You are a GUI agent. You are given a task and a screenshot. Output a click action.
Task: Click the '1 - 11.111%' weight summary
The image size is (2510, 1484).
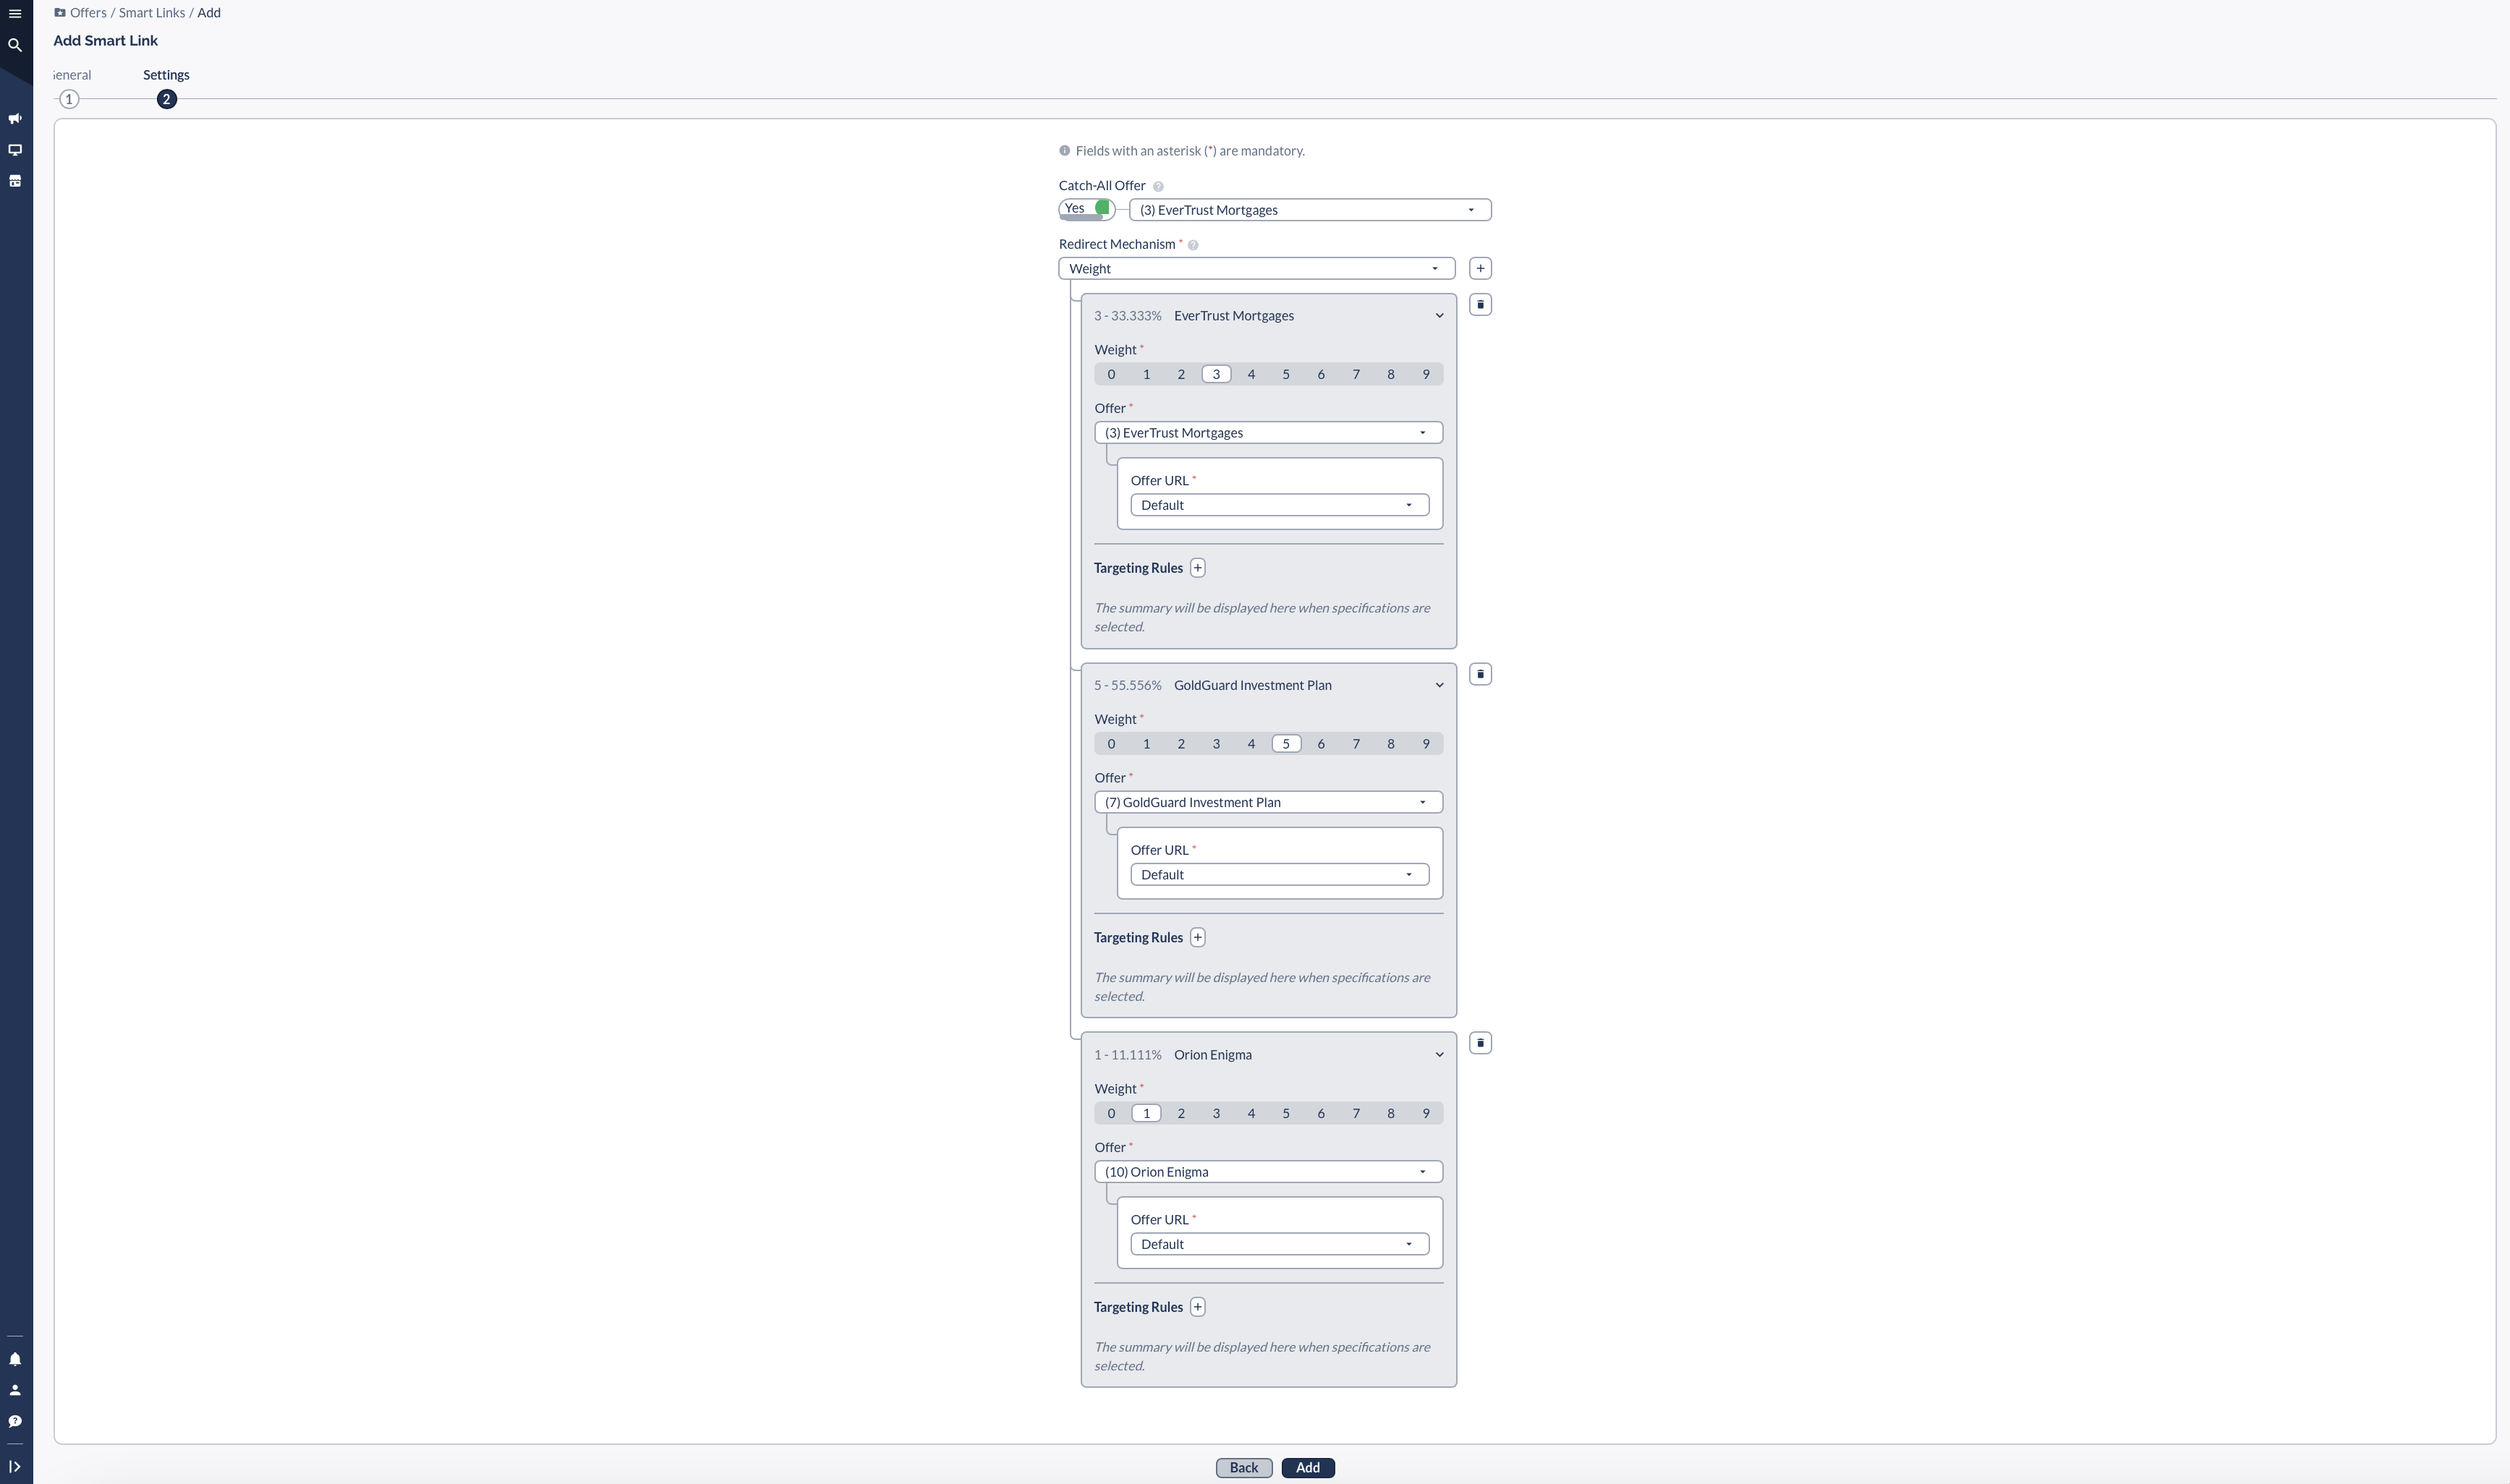coord(1128,1055)
